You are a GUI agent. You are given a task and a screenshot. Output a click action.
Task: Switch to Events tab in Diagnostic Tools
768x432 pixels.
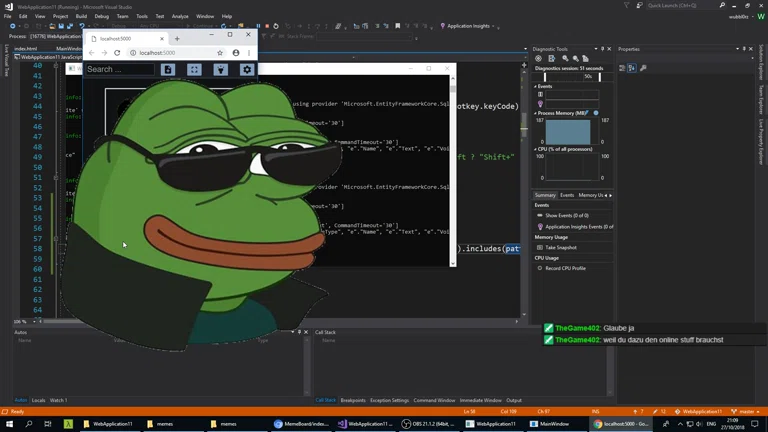click(567, 195)
